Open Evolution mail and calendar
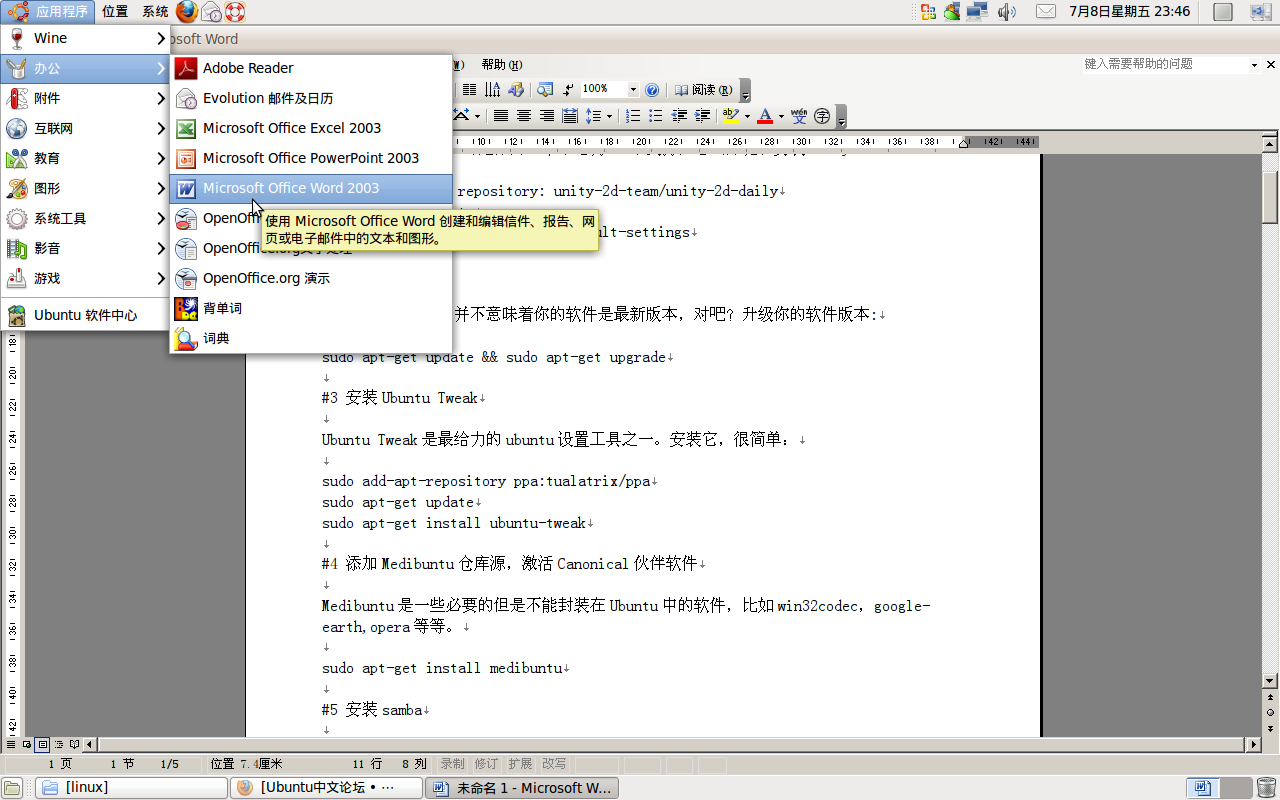 311,98
